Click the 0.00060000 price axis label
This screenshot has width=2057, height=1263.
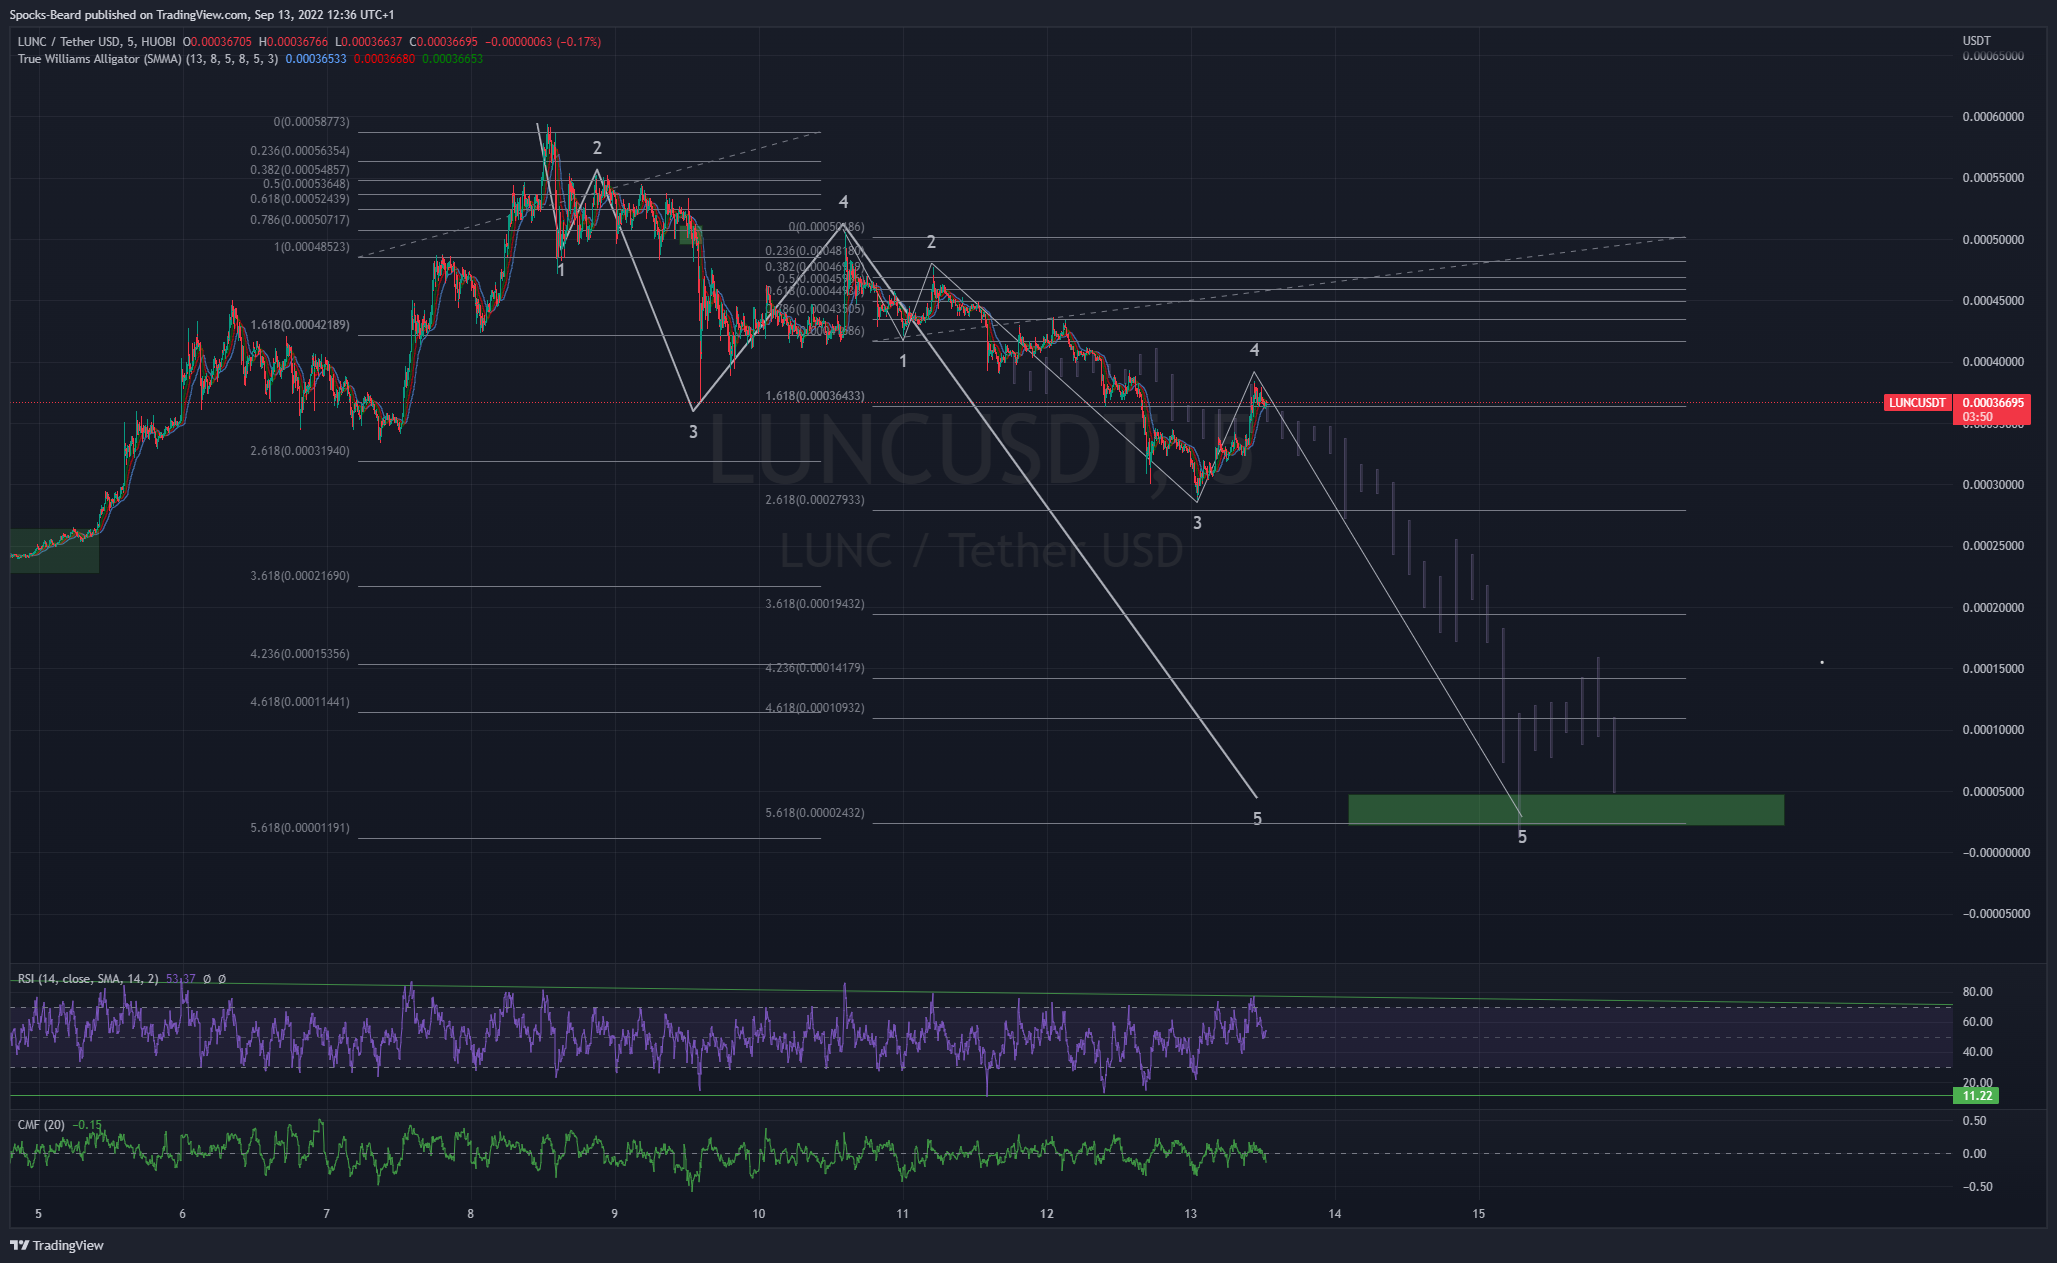pyautogui.click(x=1993, y=117)
